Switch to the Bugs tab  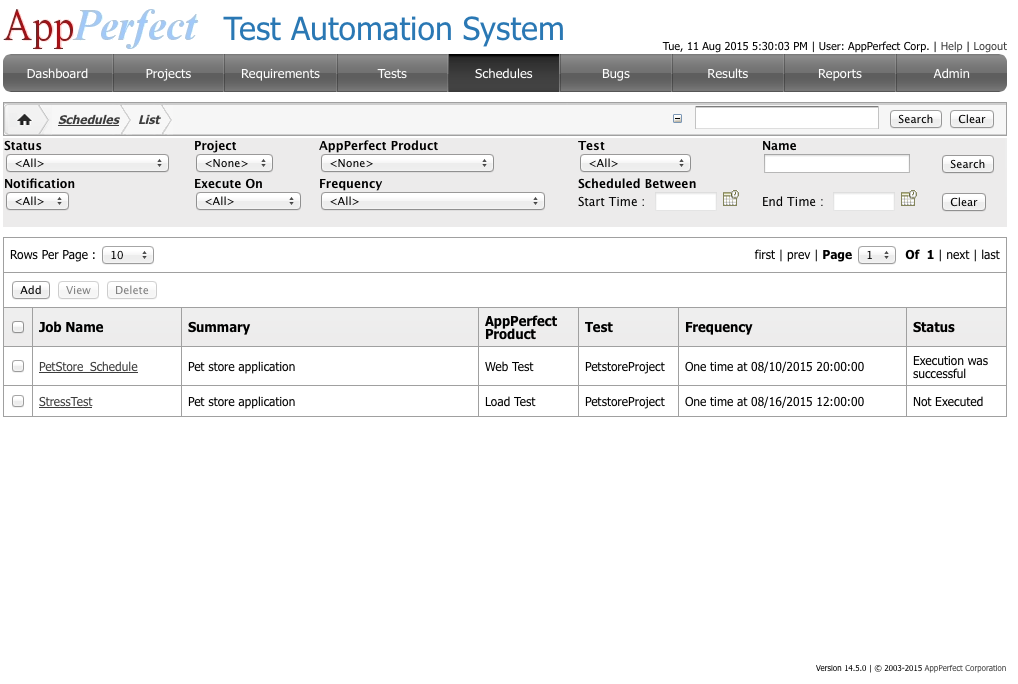point(615,73)
